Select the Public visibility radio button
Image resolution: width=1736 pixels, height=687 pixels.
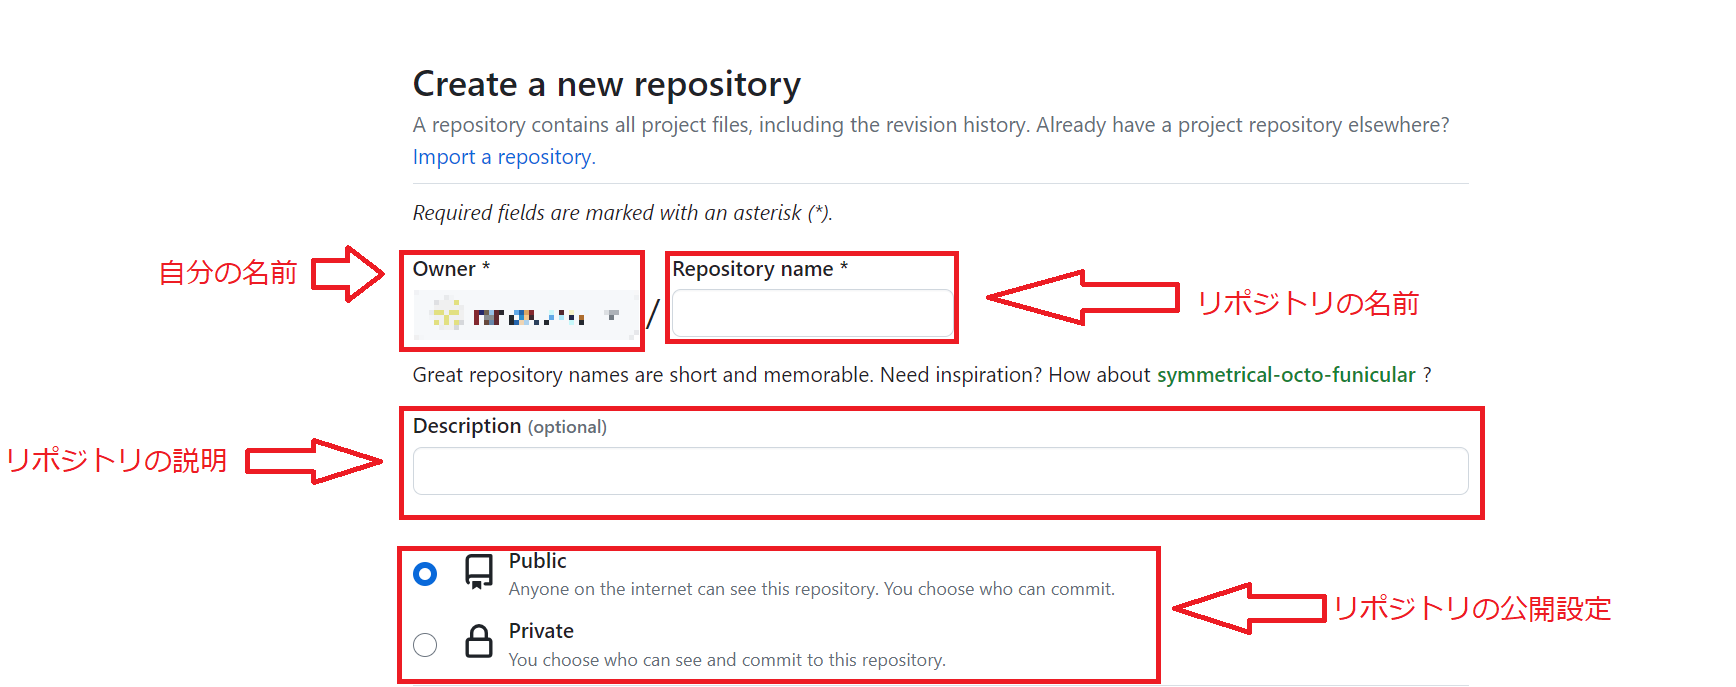tap(425, 574)
